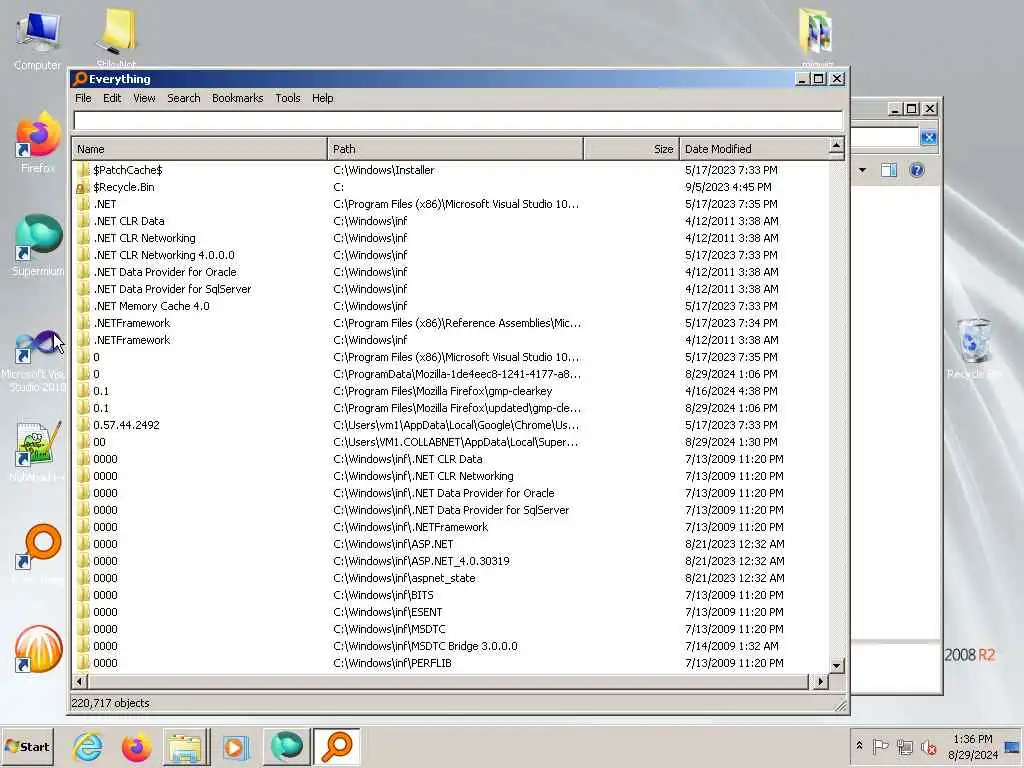Select the Recycle Bin desktop icon
Viewport: 1024px width, 768px height.
(x=974, y=347)
